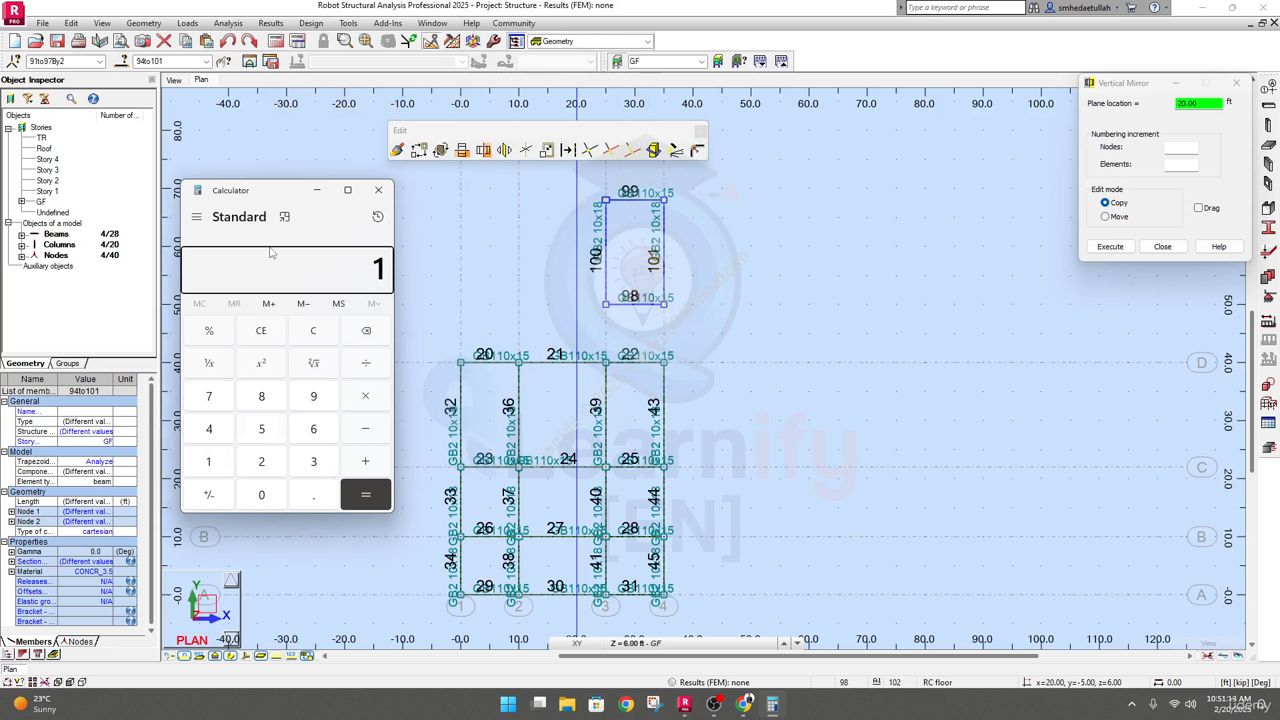Viewport: 1280px width, 720px height.
Task: Click the Nodes numbering increment field
Action: (x=1181, y=147)
